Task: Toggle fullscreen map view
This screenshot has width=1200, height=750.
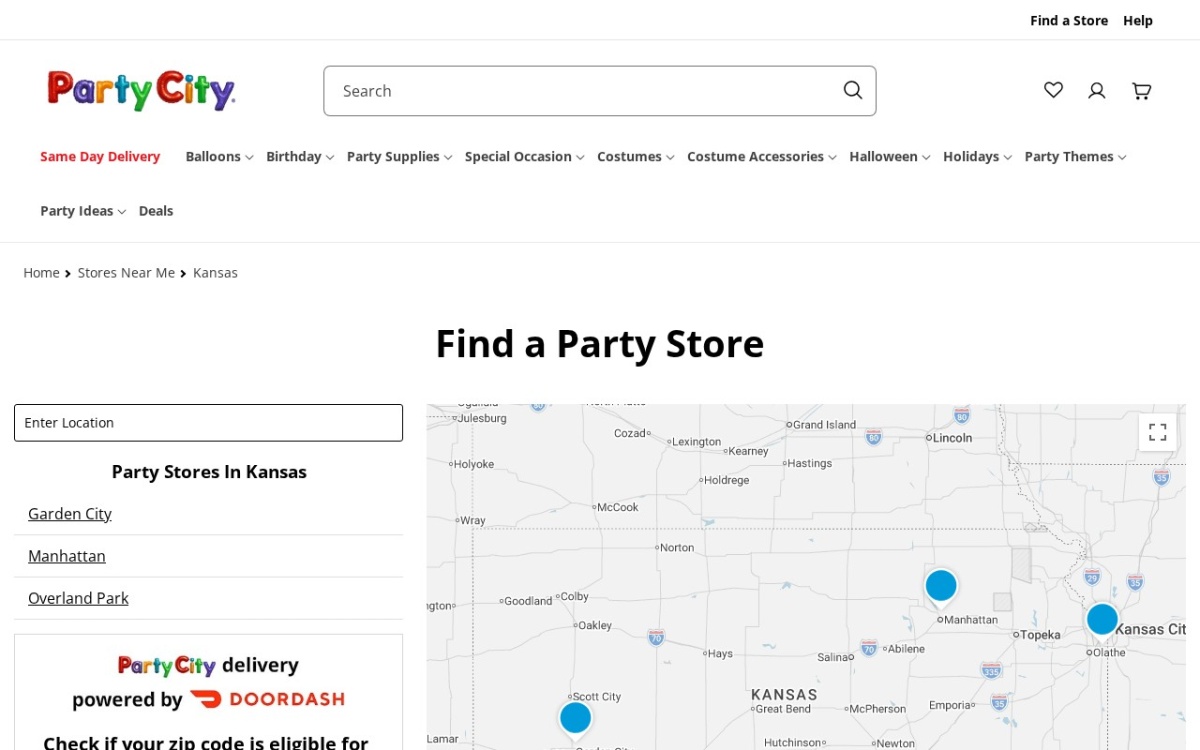Action: pyautogui.click(x=1157, y=432)
